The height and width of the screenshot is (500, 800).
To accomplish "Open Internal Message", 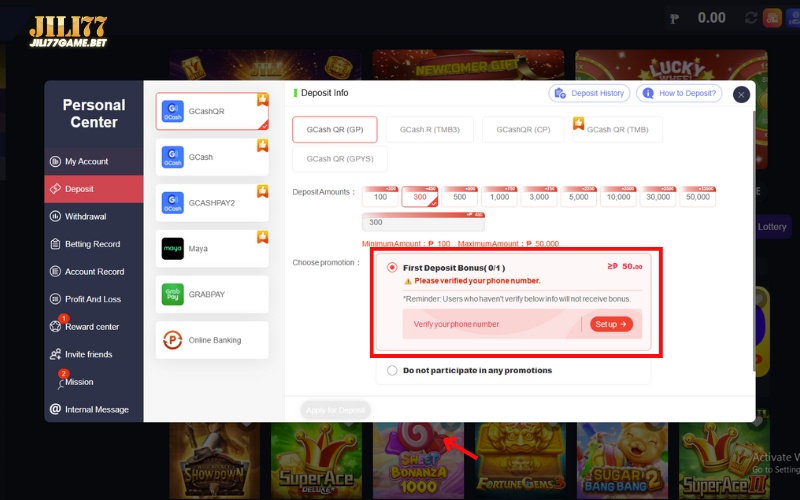I will (94, 409).
